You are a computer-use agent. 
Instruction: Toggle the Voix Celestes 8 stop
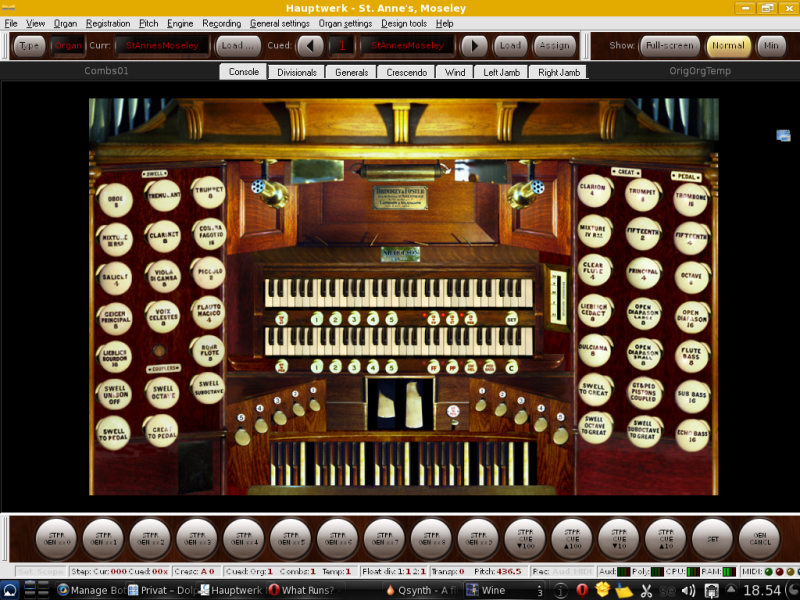[x=163, y=316]
